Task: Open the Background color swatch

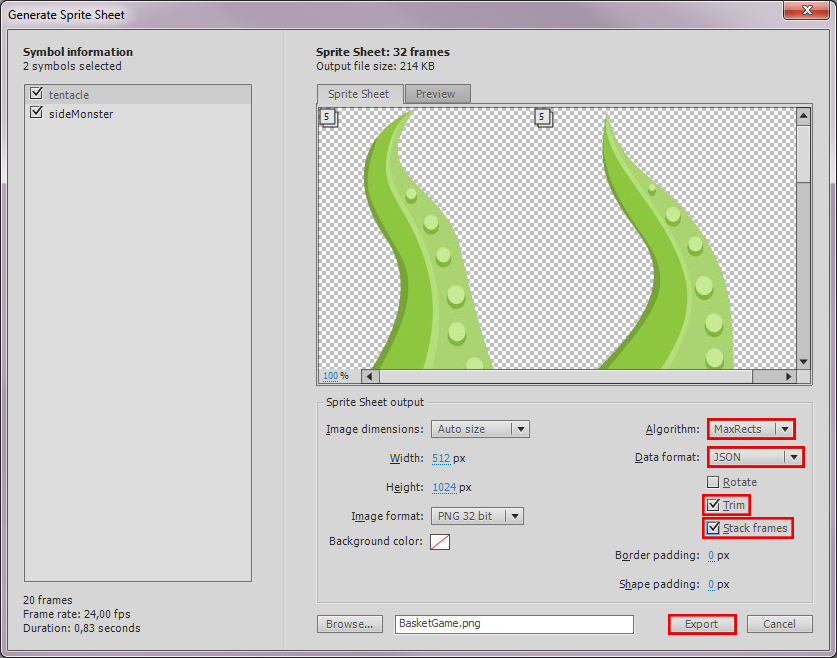Action: tap(440, 542)
